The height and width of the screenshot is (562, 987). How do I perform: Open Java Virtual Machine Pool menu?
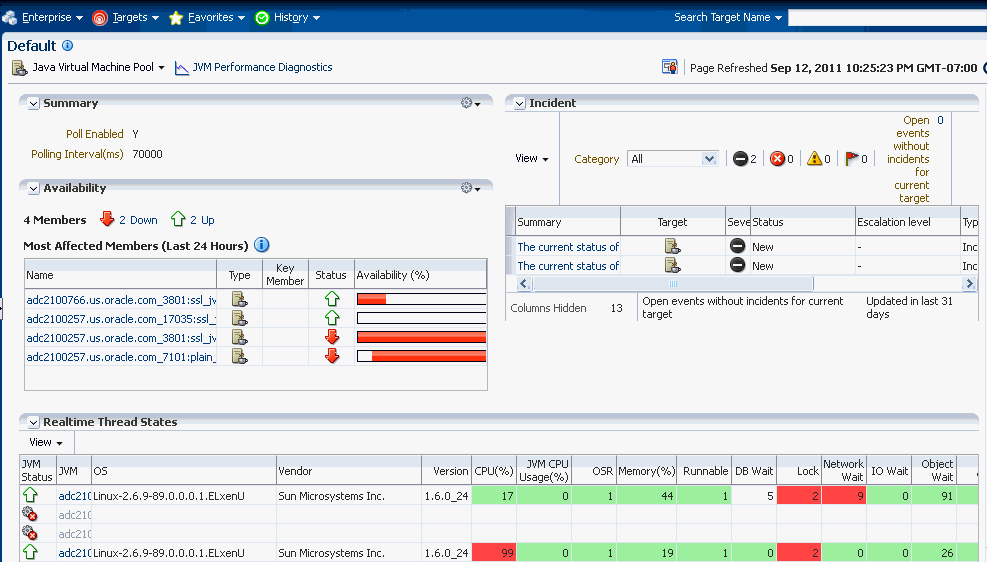[98, 67]
